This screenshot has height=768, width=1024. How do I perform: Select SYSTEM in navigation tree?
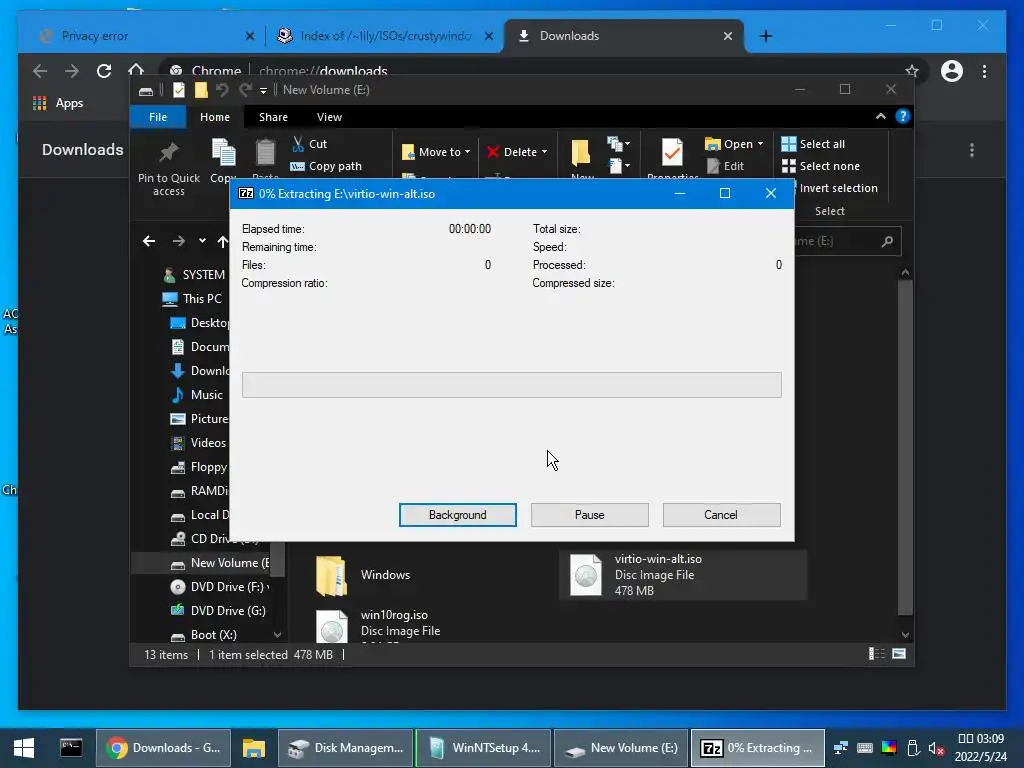[194, 275]
